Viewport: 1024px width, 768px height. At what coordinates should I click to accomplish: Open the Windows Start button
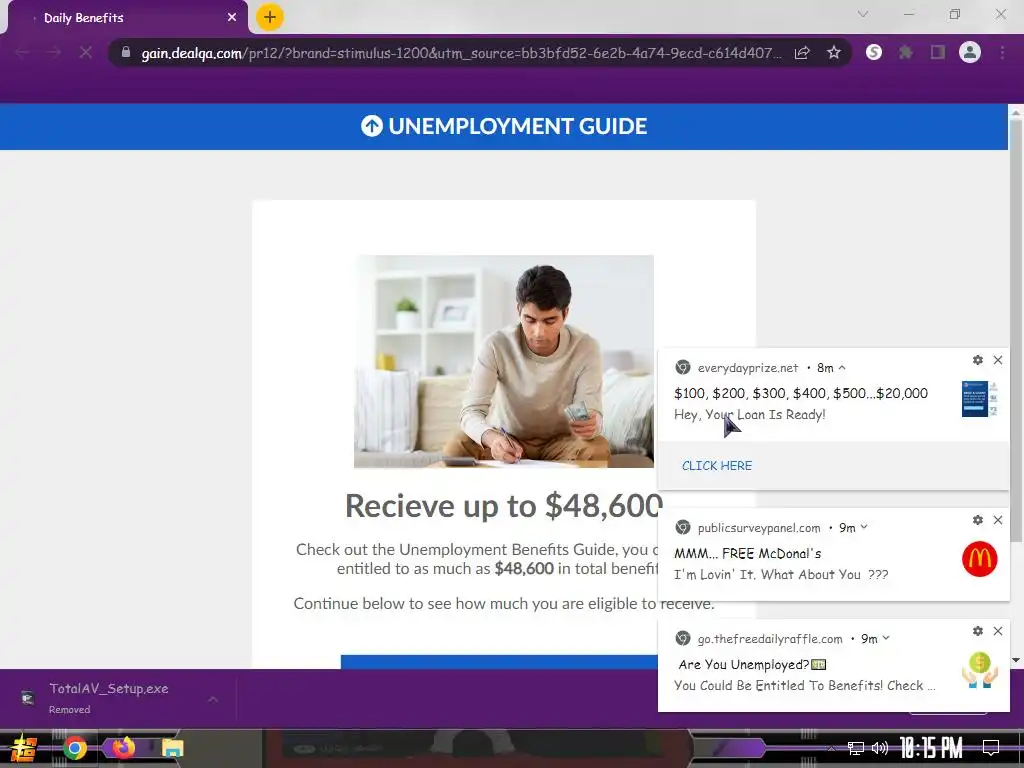point(24,748)
